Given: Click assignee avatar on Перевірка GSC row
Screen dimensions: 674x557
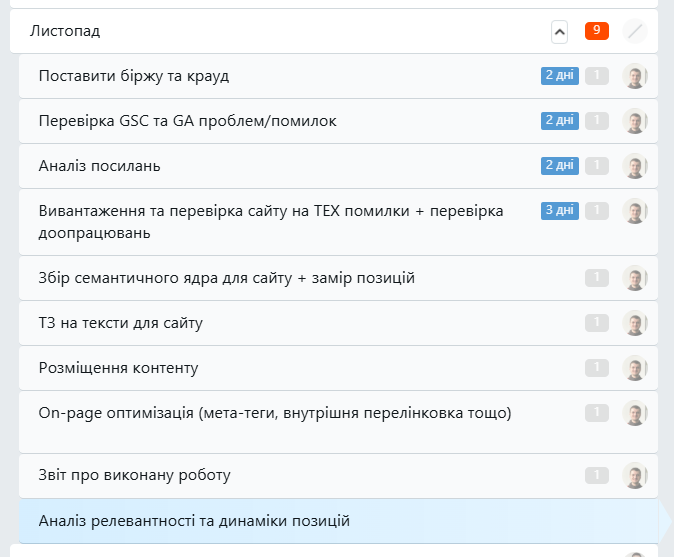Looking at the screenshot, I should coord(634,121).
